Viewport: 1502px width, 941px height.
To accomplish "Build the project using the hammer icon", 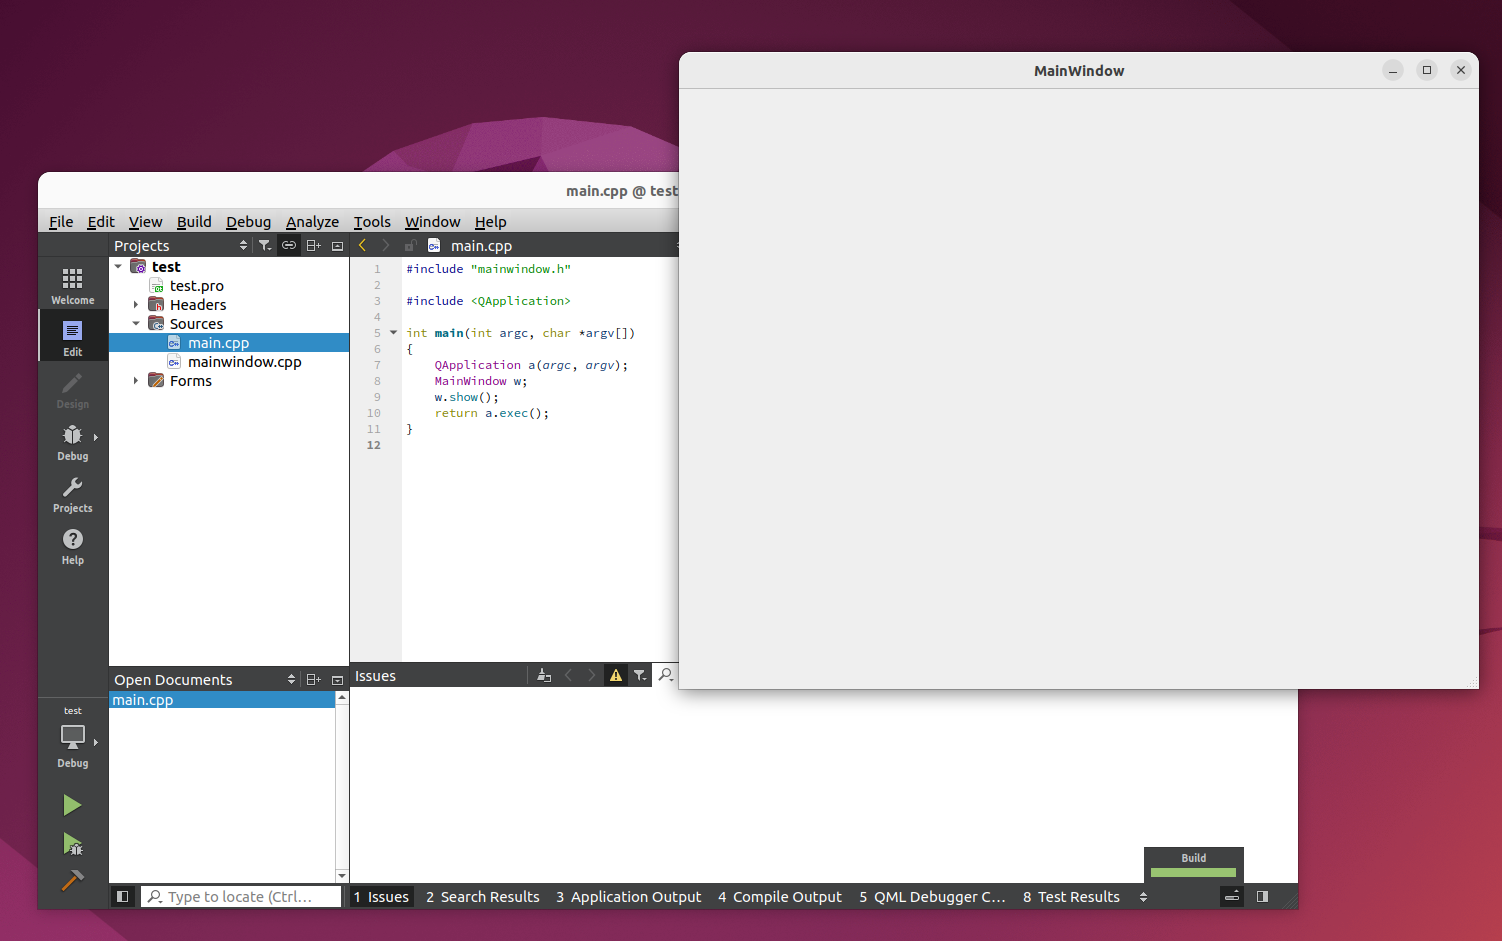I will (x=72, y=880).
